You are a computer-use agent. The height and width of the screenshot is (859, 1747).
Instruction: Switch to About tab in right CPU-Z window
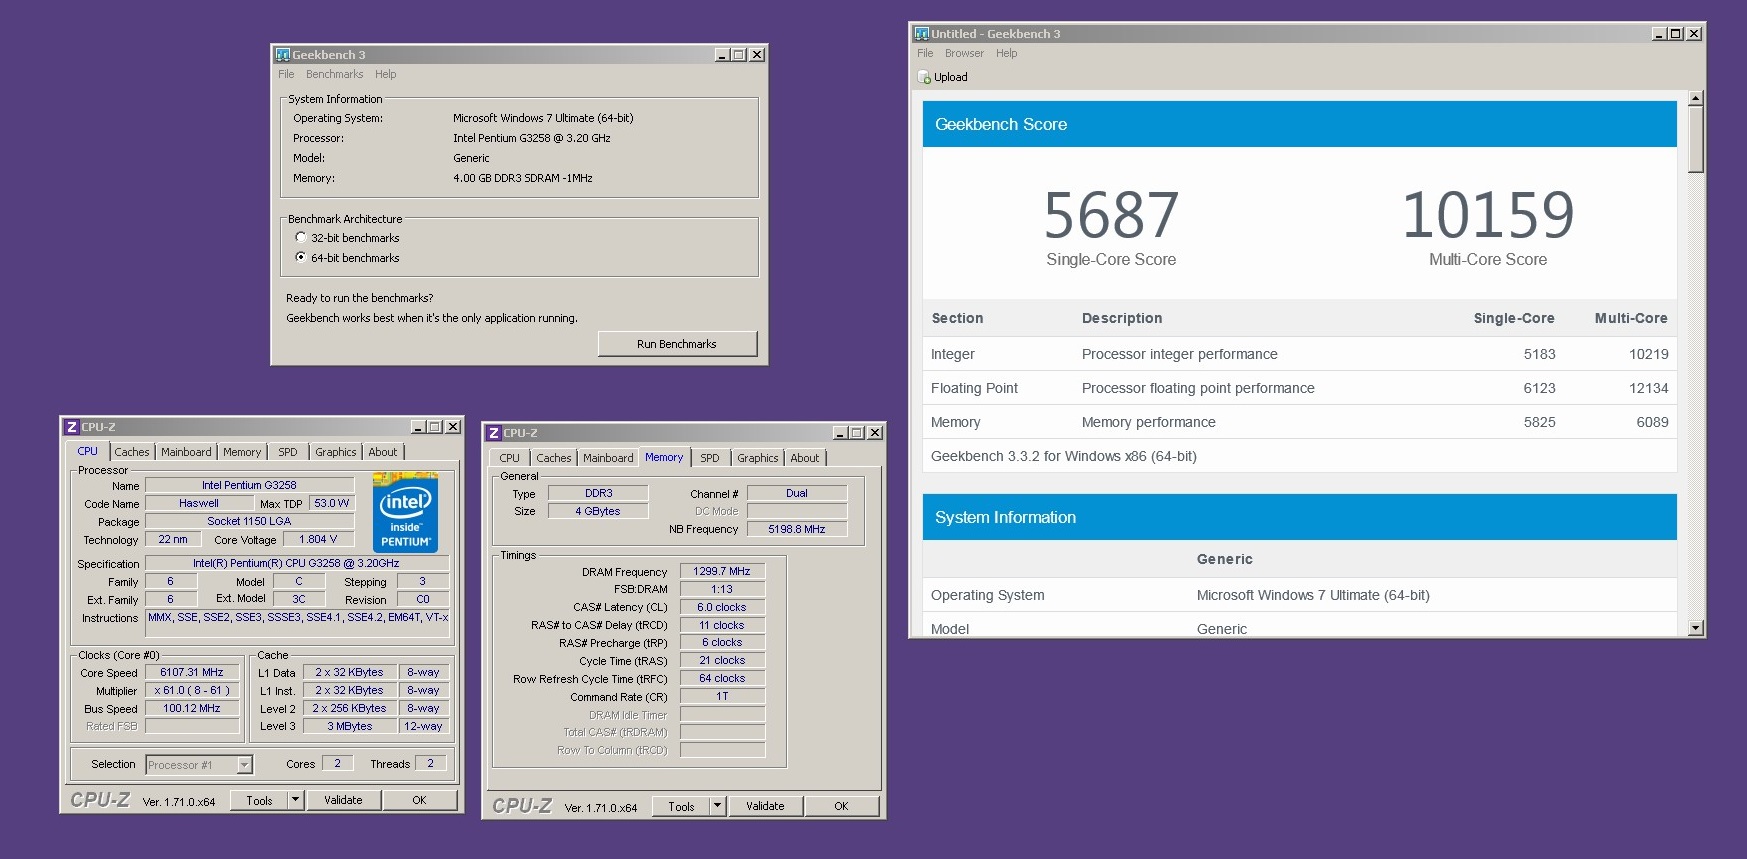pyautogui.click(x=805, y=458)
